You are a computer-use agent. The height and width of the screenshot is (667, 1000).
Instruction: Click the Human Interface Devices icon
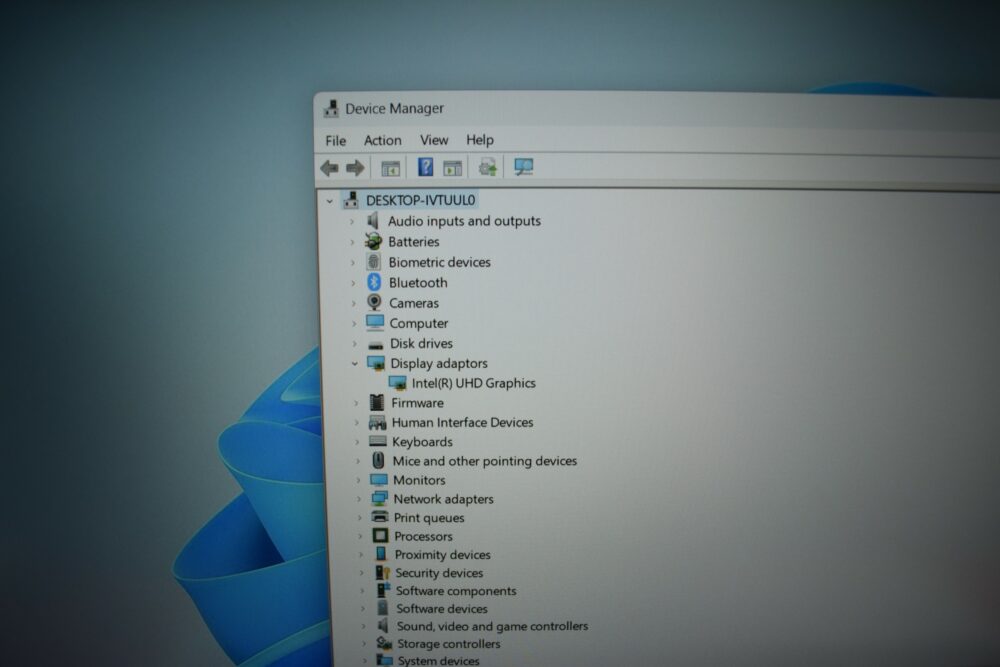(x=378, y=422)
